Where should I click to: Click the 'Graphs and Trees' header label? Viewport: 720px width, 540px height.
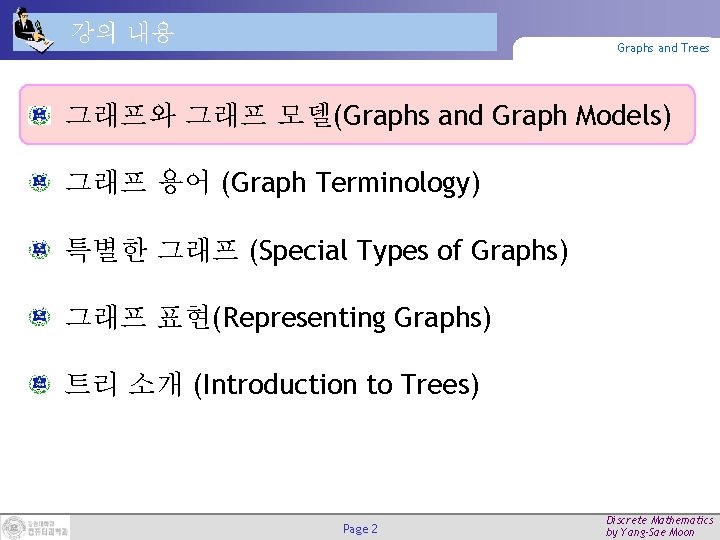[x=663, y=48]
